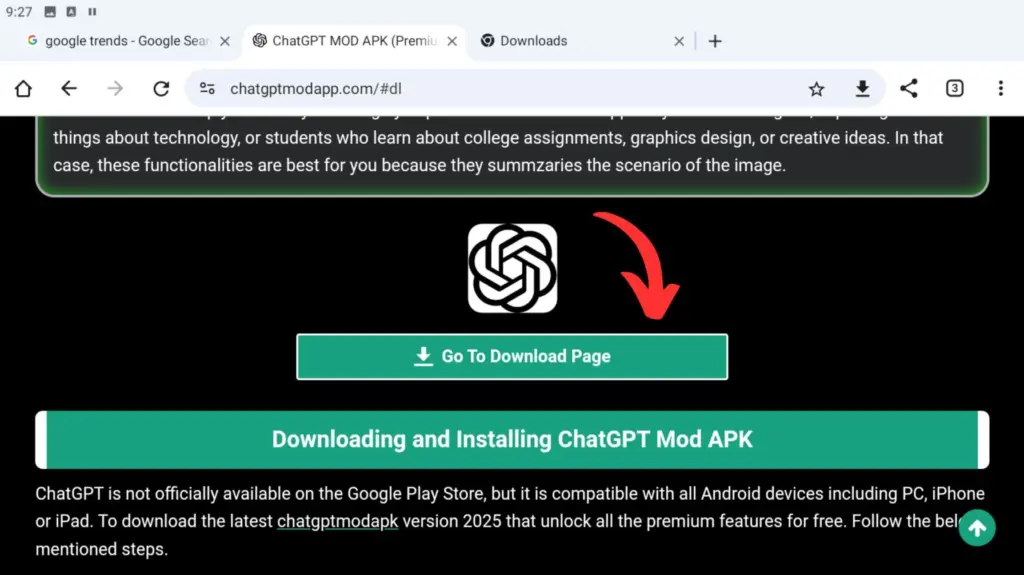The image size is (1024, 575).
Task: Click Go To Download Page button
Action: click(x=512, y=357)
